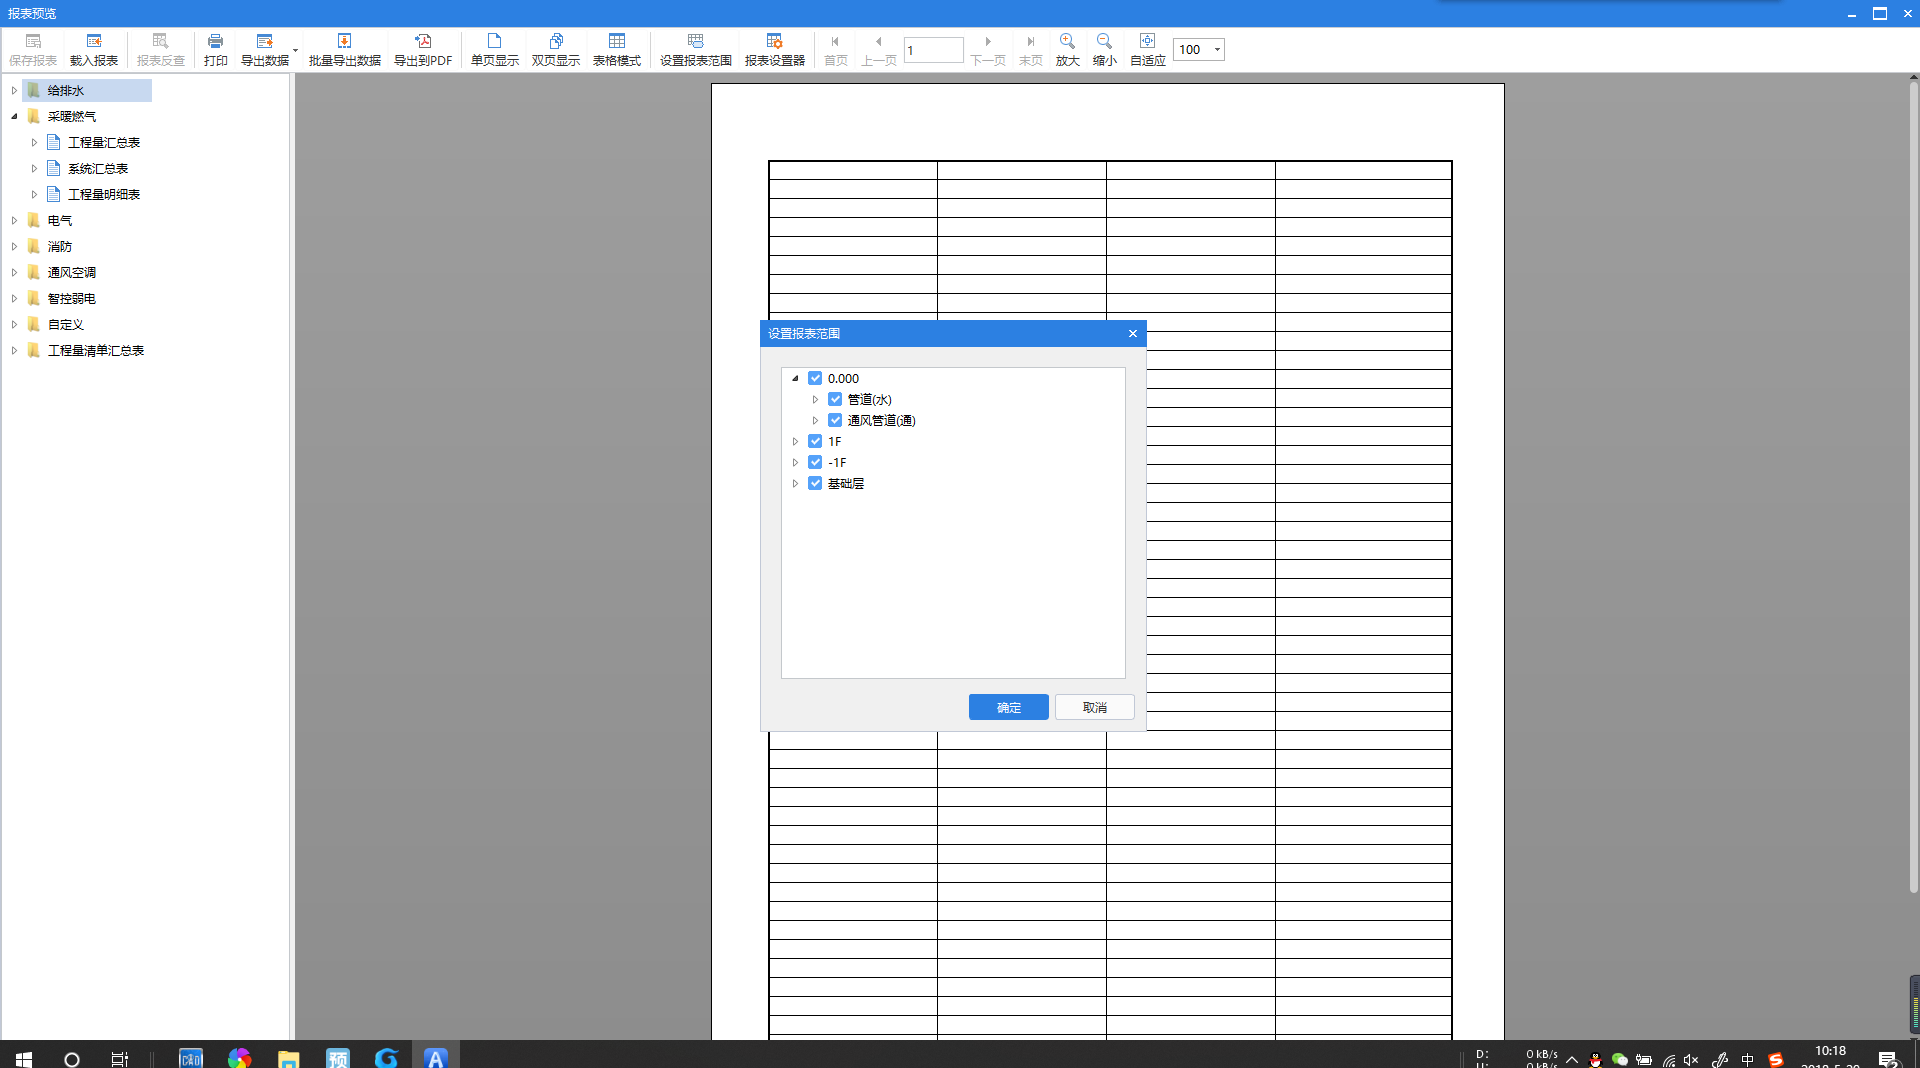Click the page number input field

point(934,50)
